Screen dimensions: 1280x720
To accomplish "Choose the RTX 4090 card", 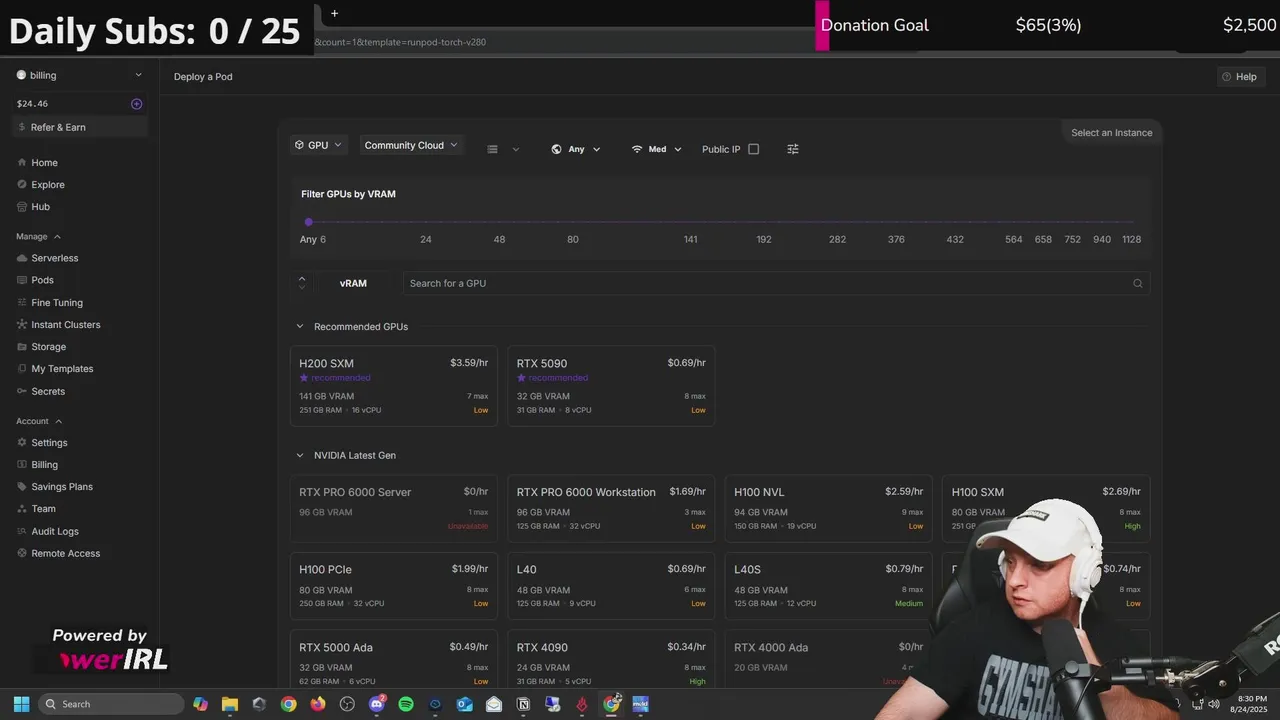I will (x=611, y=660).
